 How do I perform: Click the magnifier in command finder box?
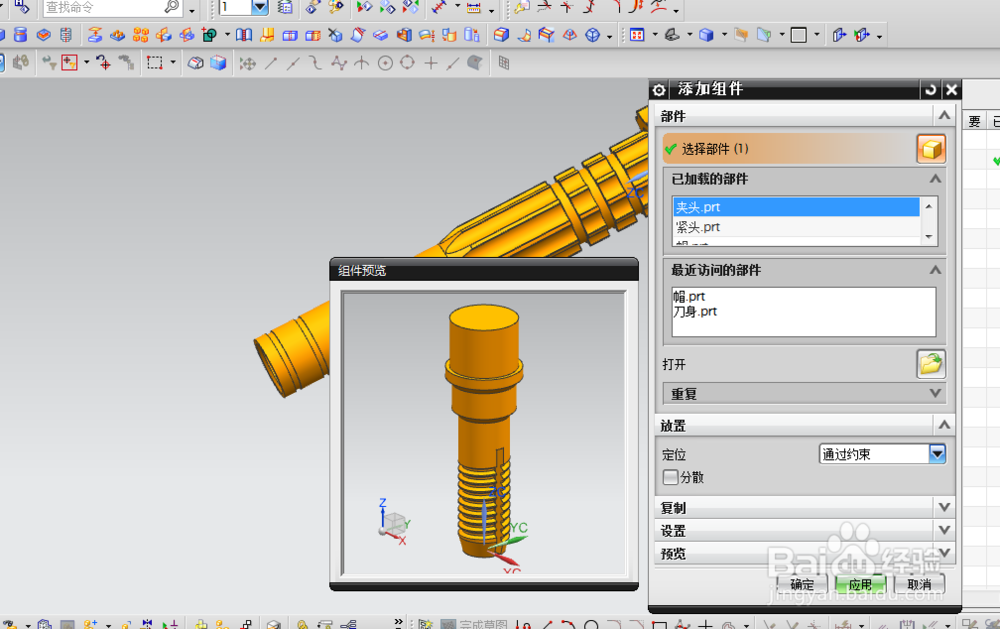172,7
